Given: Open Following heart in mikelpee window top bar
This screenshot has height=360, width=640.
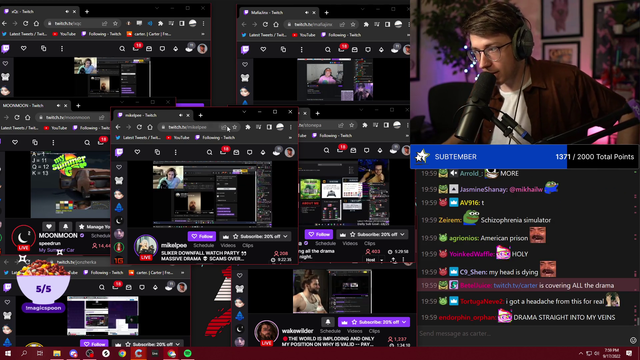Looking at the screenshot, I should (137, 152).
